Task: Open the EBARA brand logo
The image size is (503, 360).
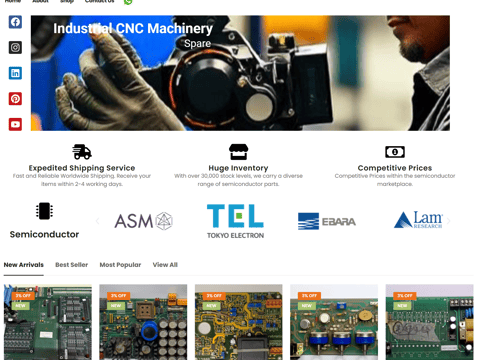Action: 327,221
